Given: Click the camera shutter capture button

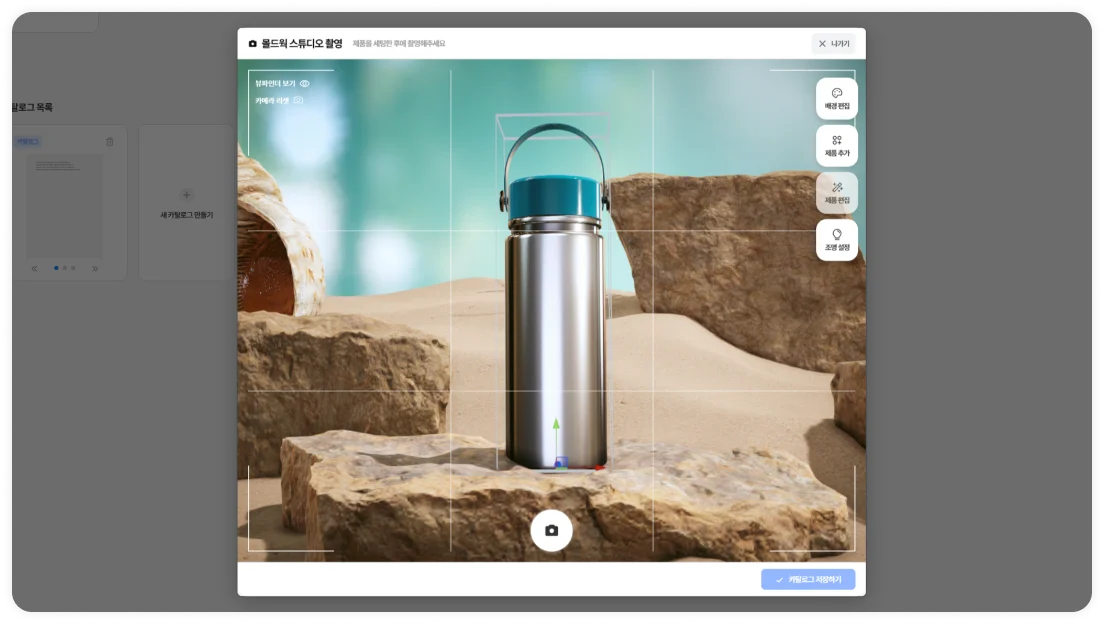Looking at the screenshot, I should [x=551, y=530].
